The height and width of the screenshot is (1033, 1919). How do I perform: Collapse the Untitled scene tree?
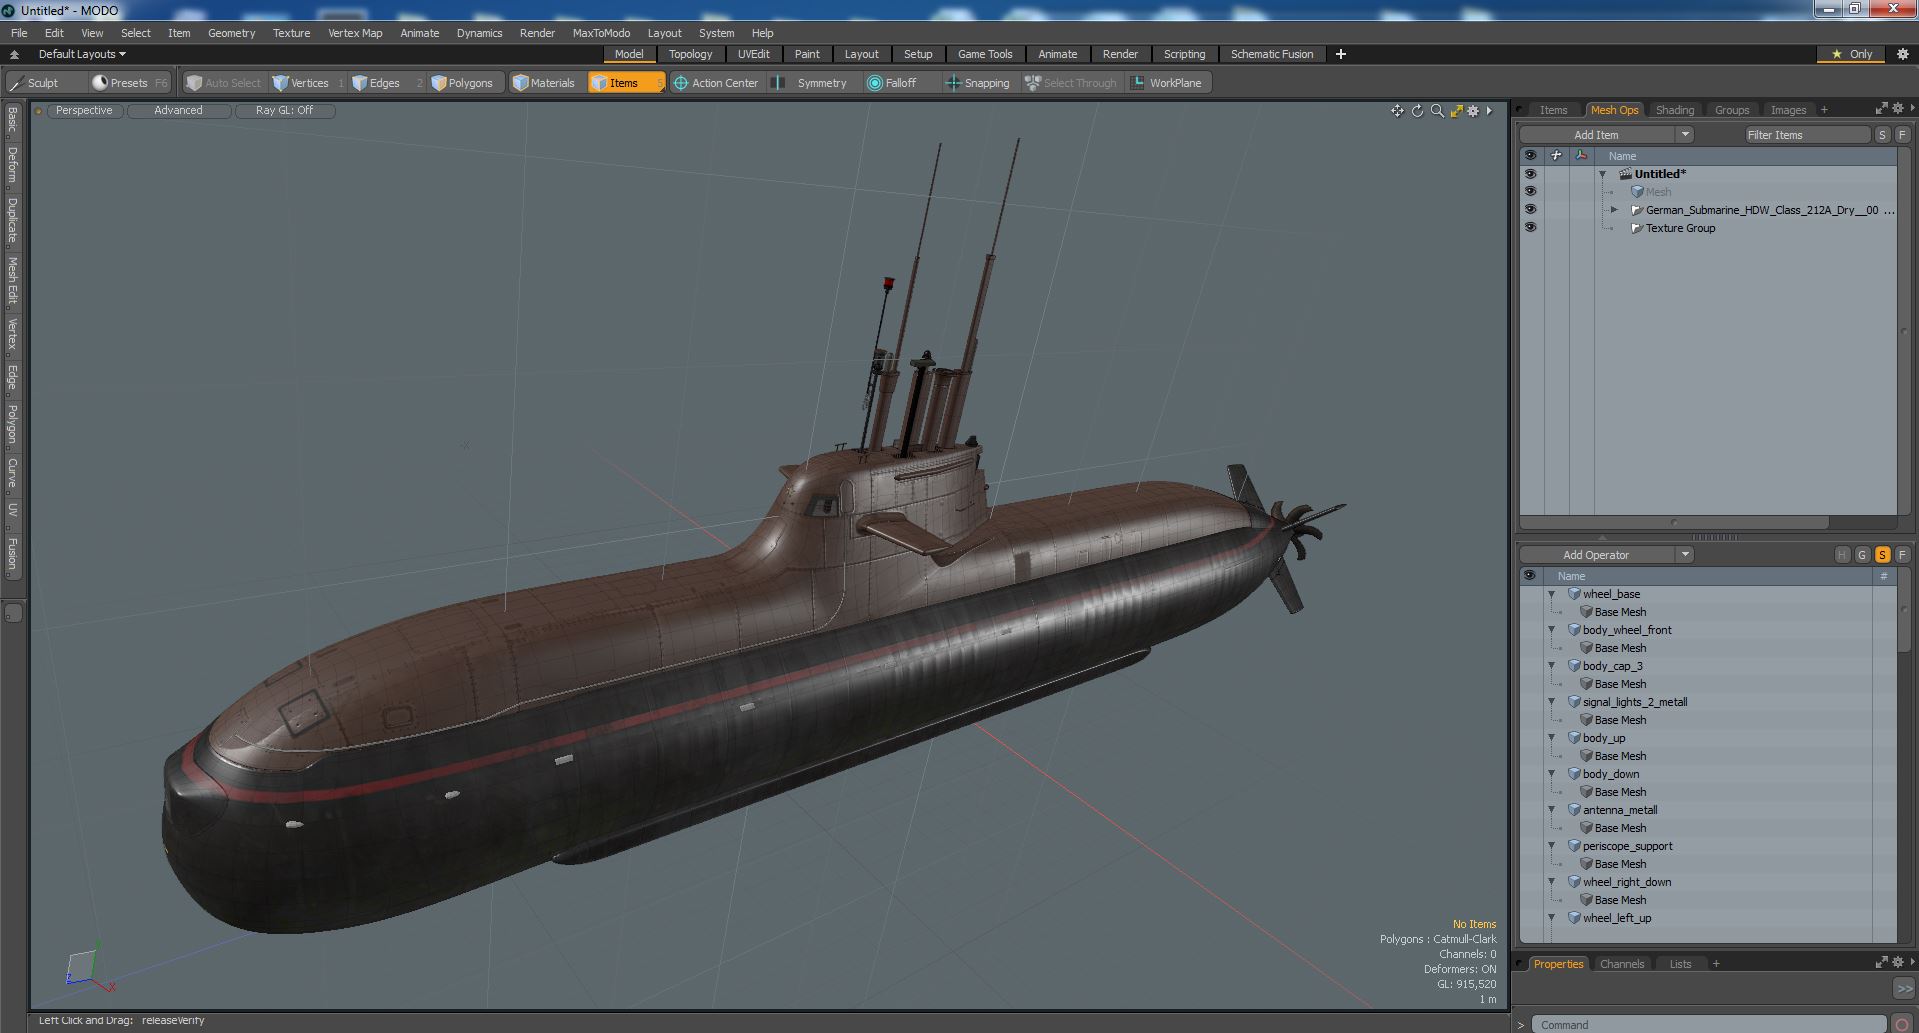[1603, 174]
